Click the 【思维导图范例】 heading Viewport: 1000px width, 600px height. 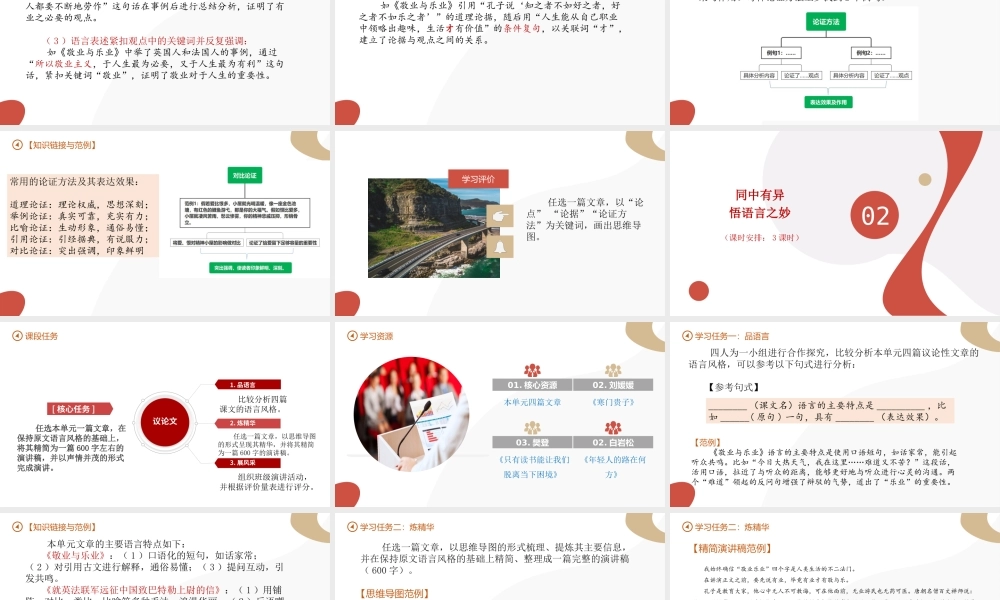[394, 594]
